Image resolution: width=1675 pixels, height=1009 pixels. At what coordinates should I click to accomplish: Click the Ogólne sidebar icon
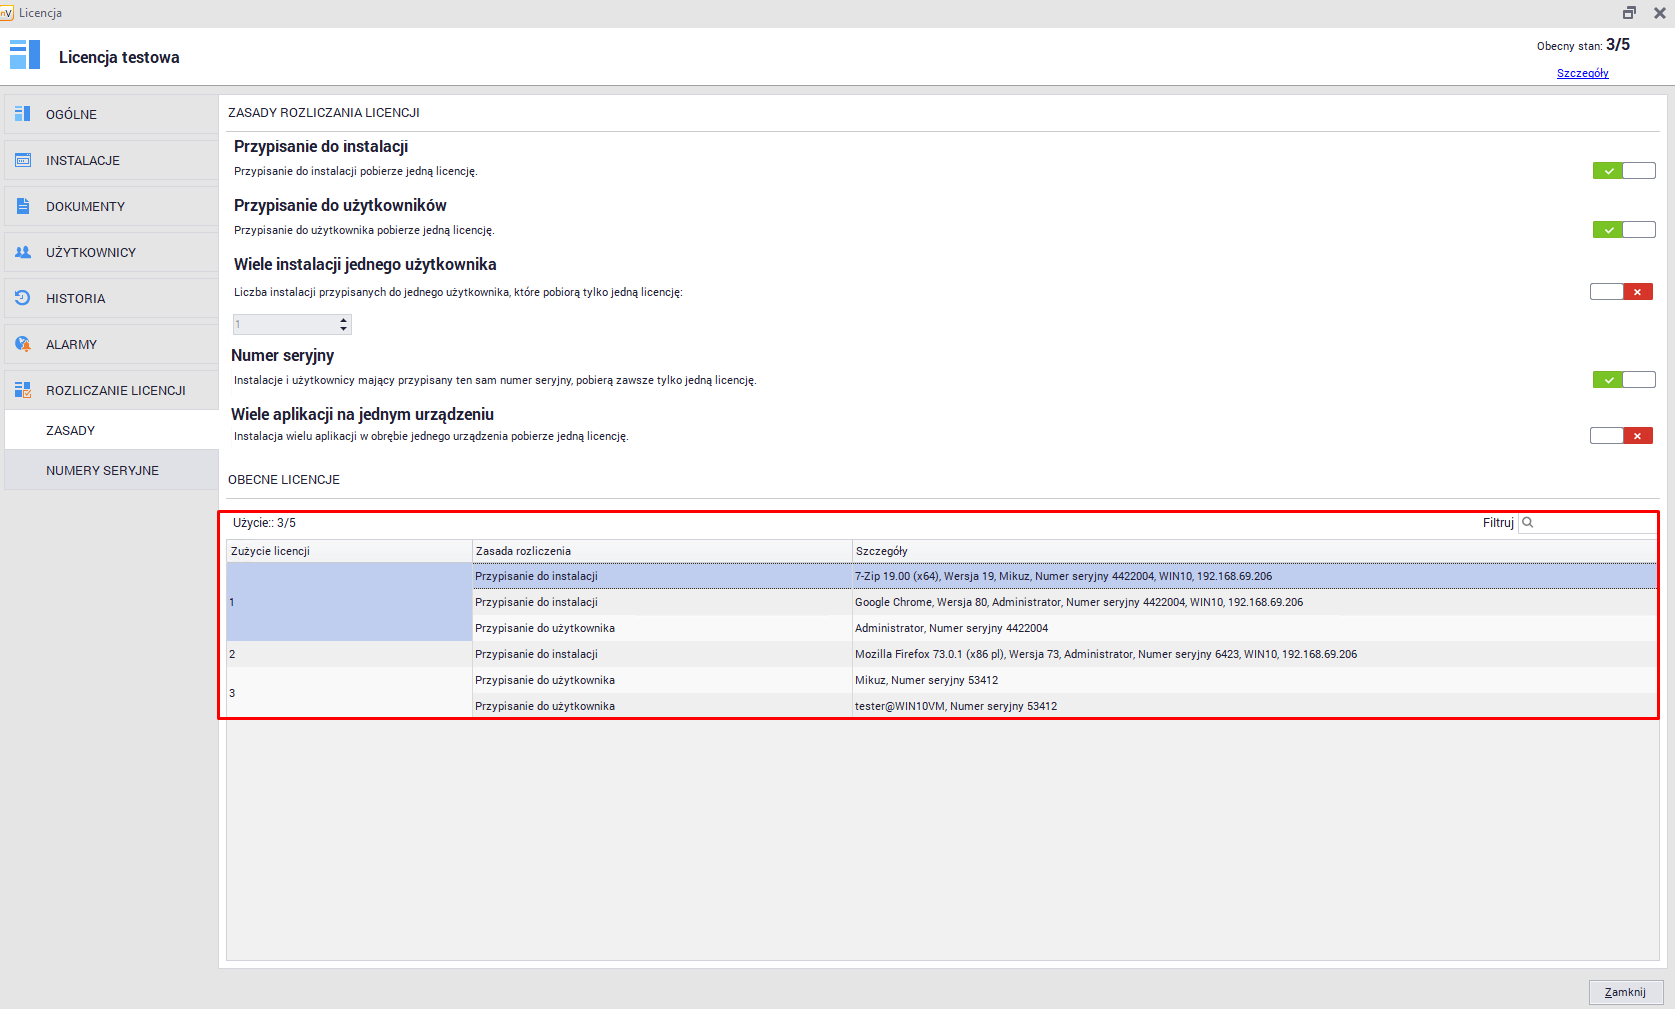pos(23,114)
